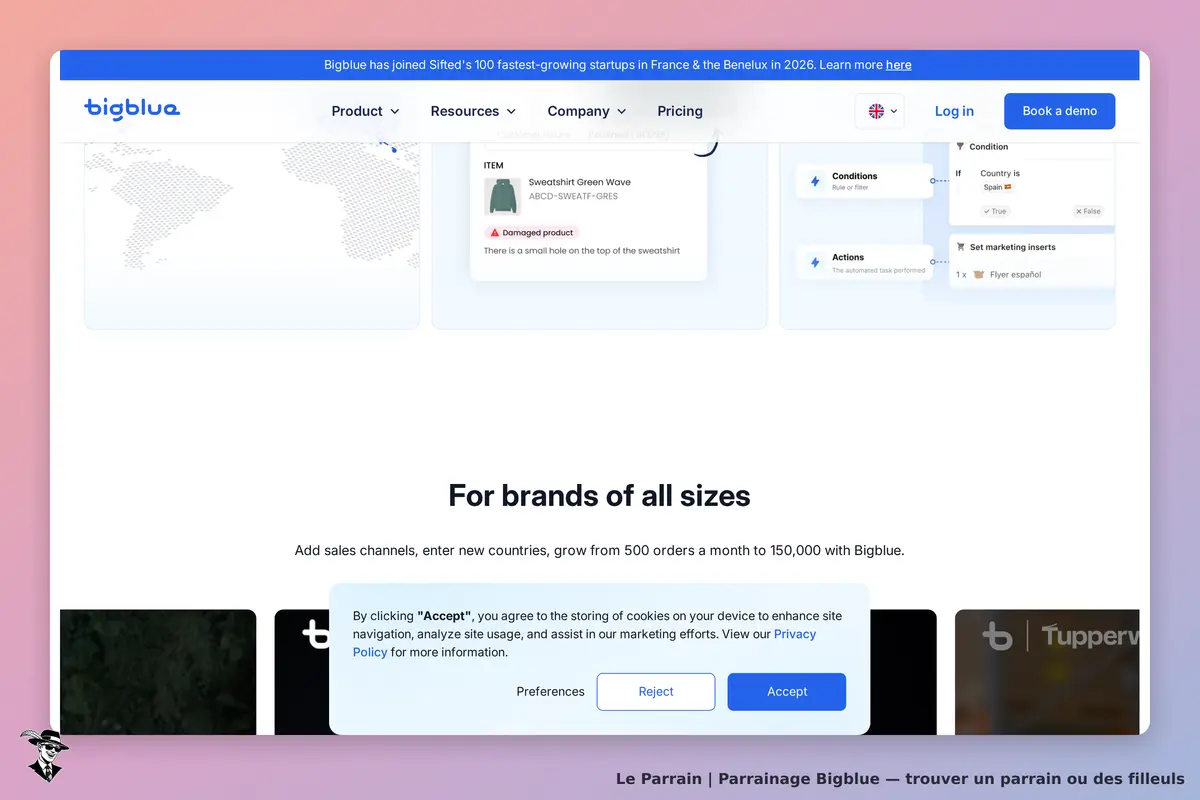Click the SKU text ABCD-SWEATF-GRES
The width and height of the screenshot is (1200, 800).
(574, 196)
